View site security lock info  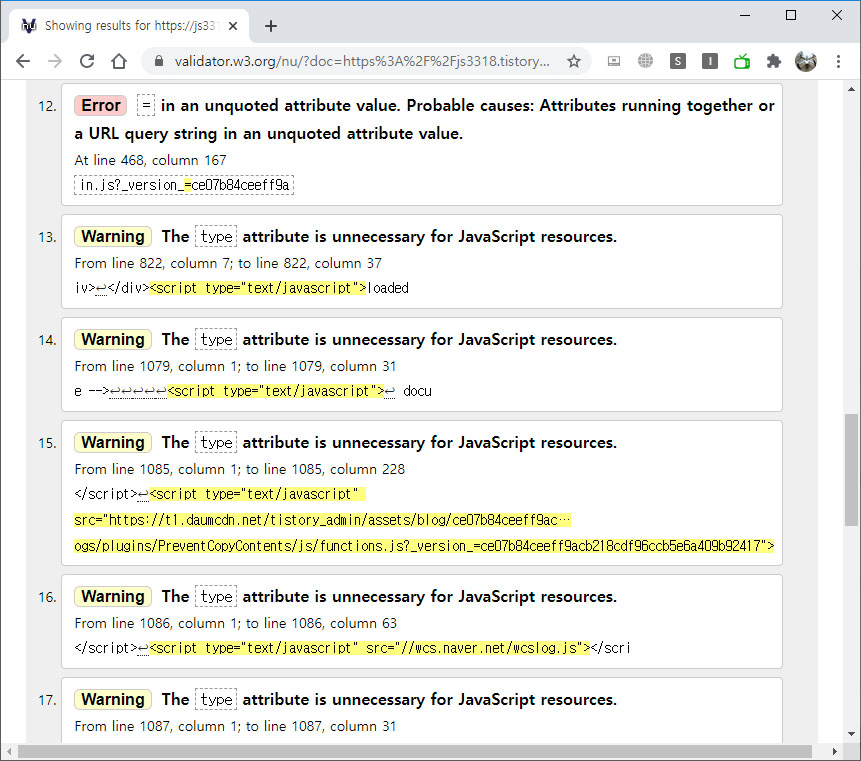159,61
